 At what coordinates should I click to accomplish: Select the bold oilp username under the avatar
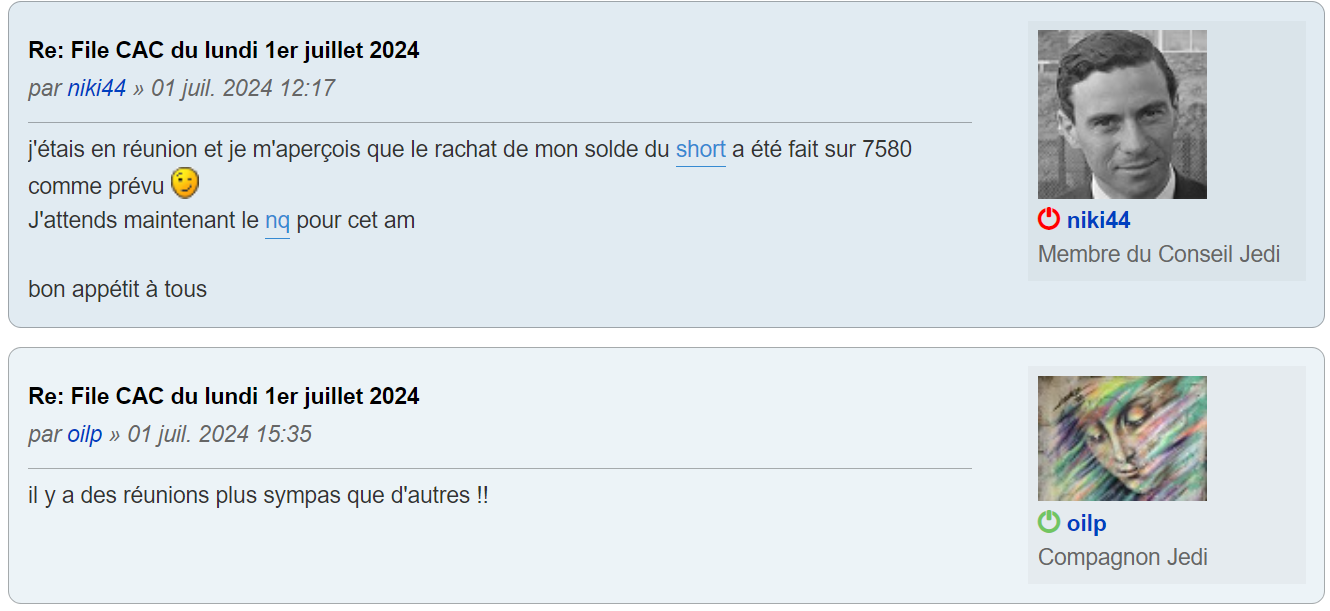coord(1087,523)
